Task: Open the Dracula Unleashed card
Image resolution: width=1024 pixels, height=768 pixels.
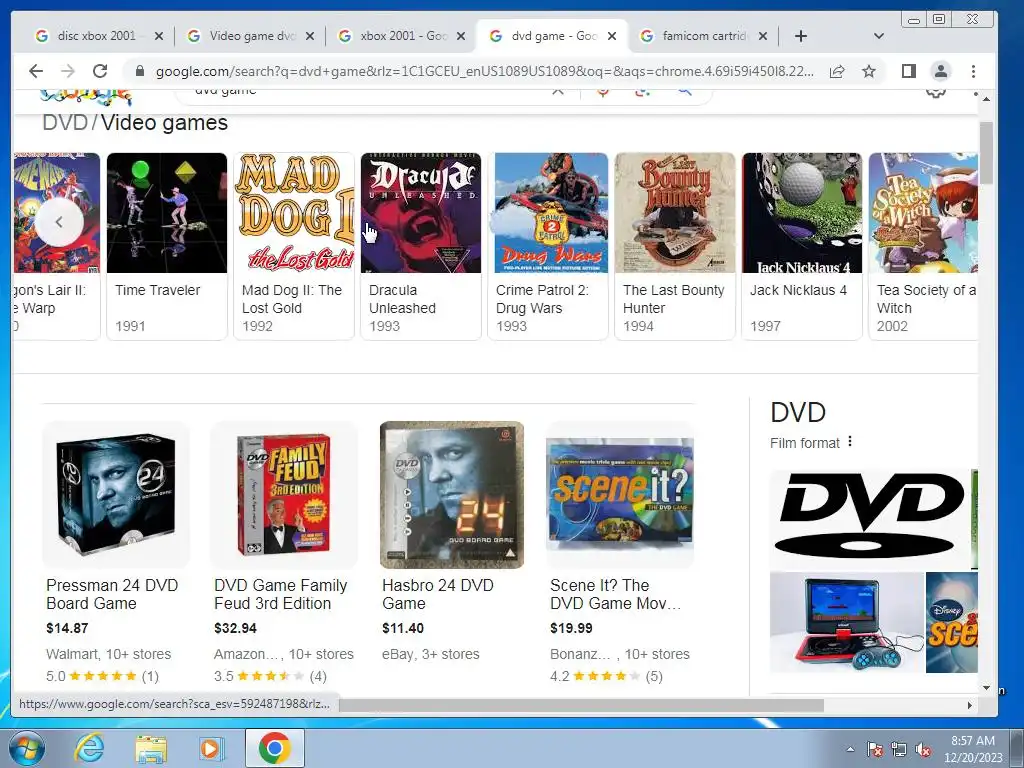Action: (421, 246)
